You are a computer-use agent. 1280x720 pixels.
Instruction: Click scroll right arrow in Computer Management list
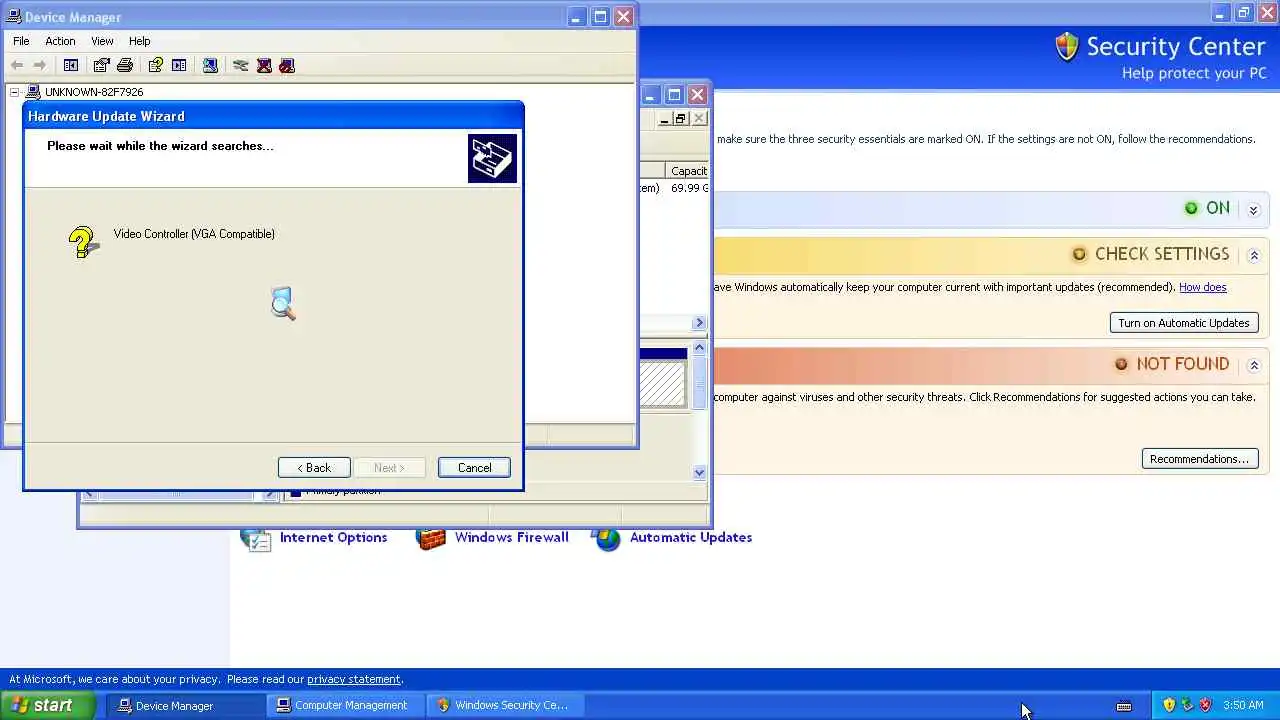[x=699, y=323]
